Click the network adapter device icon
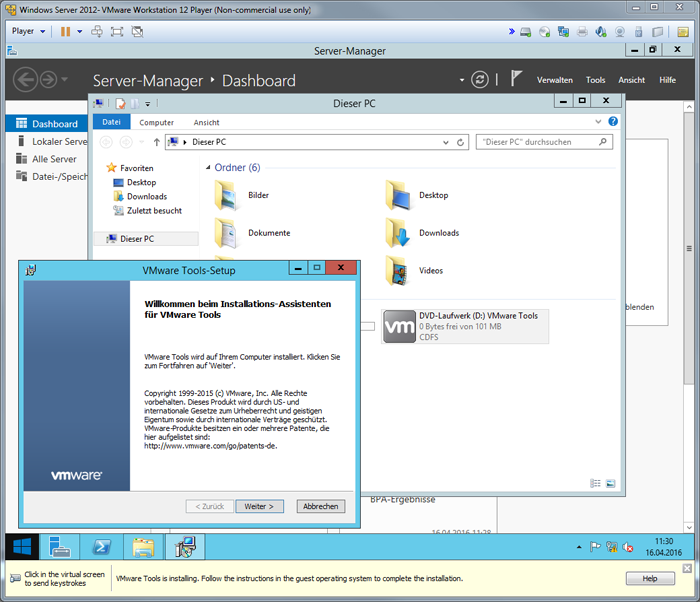700x602 pixels. tap(563, 32)
